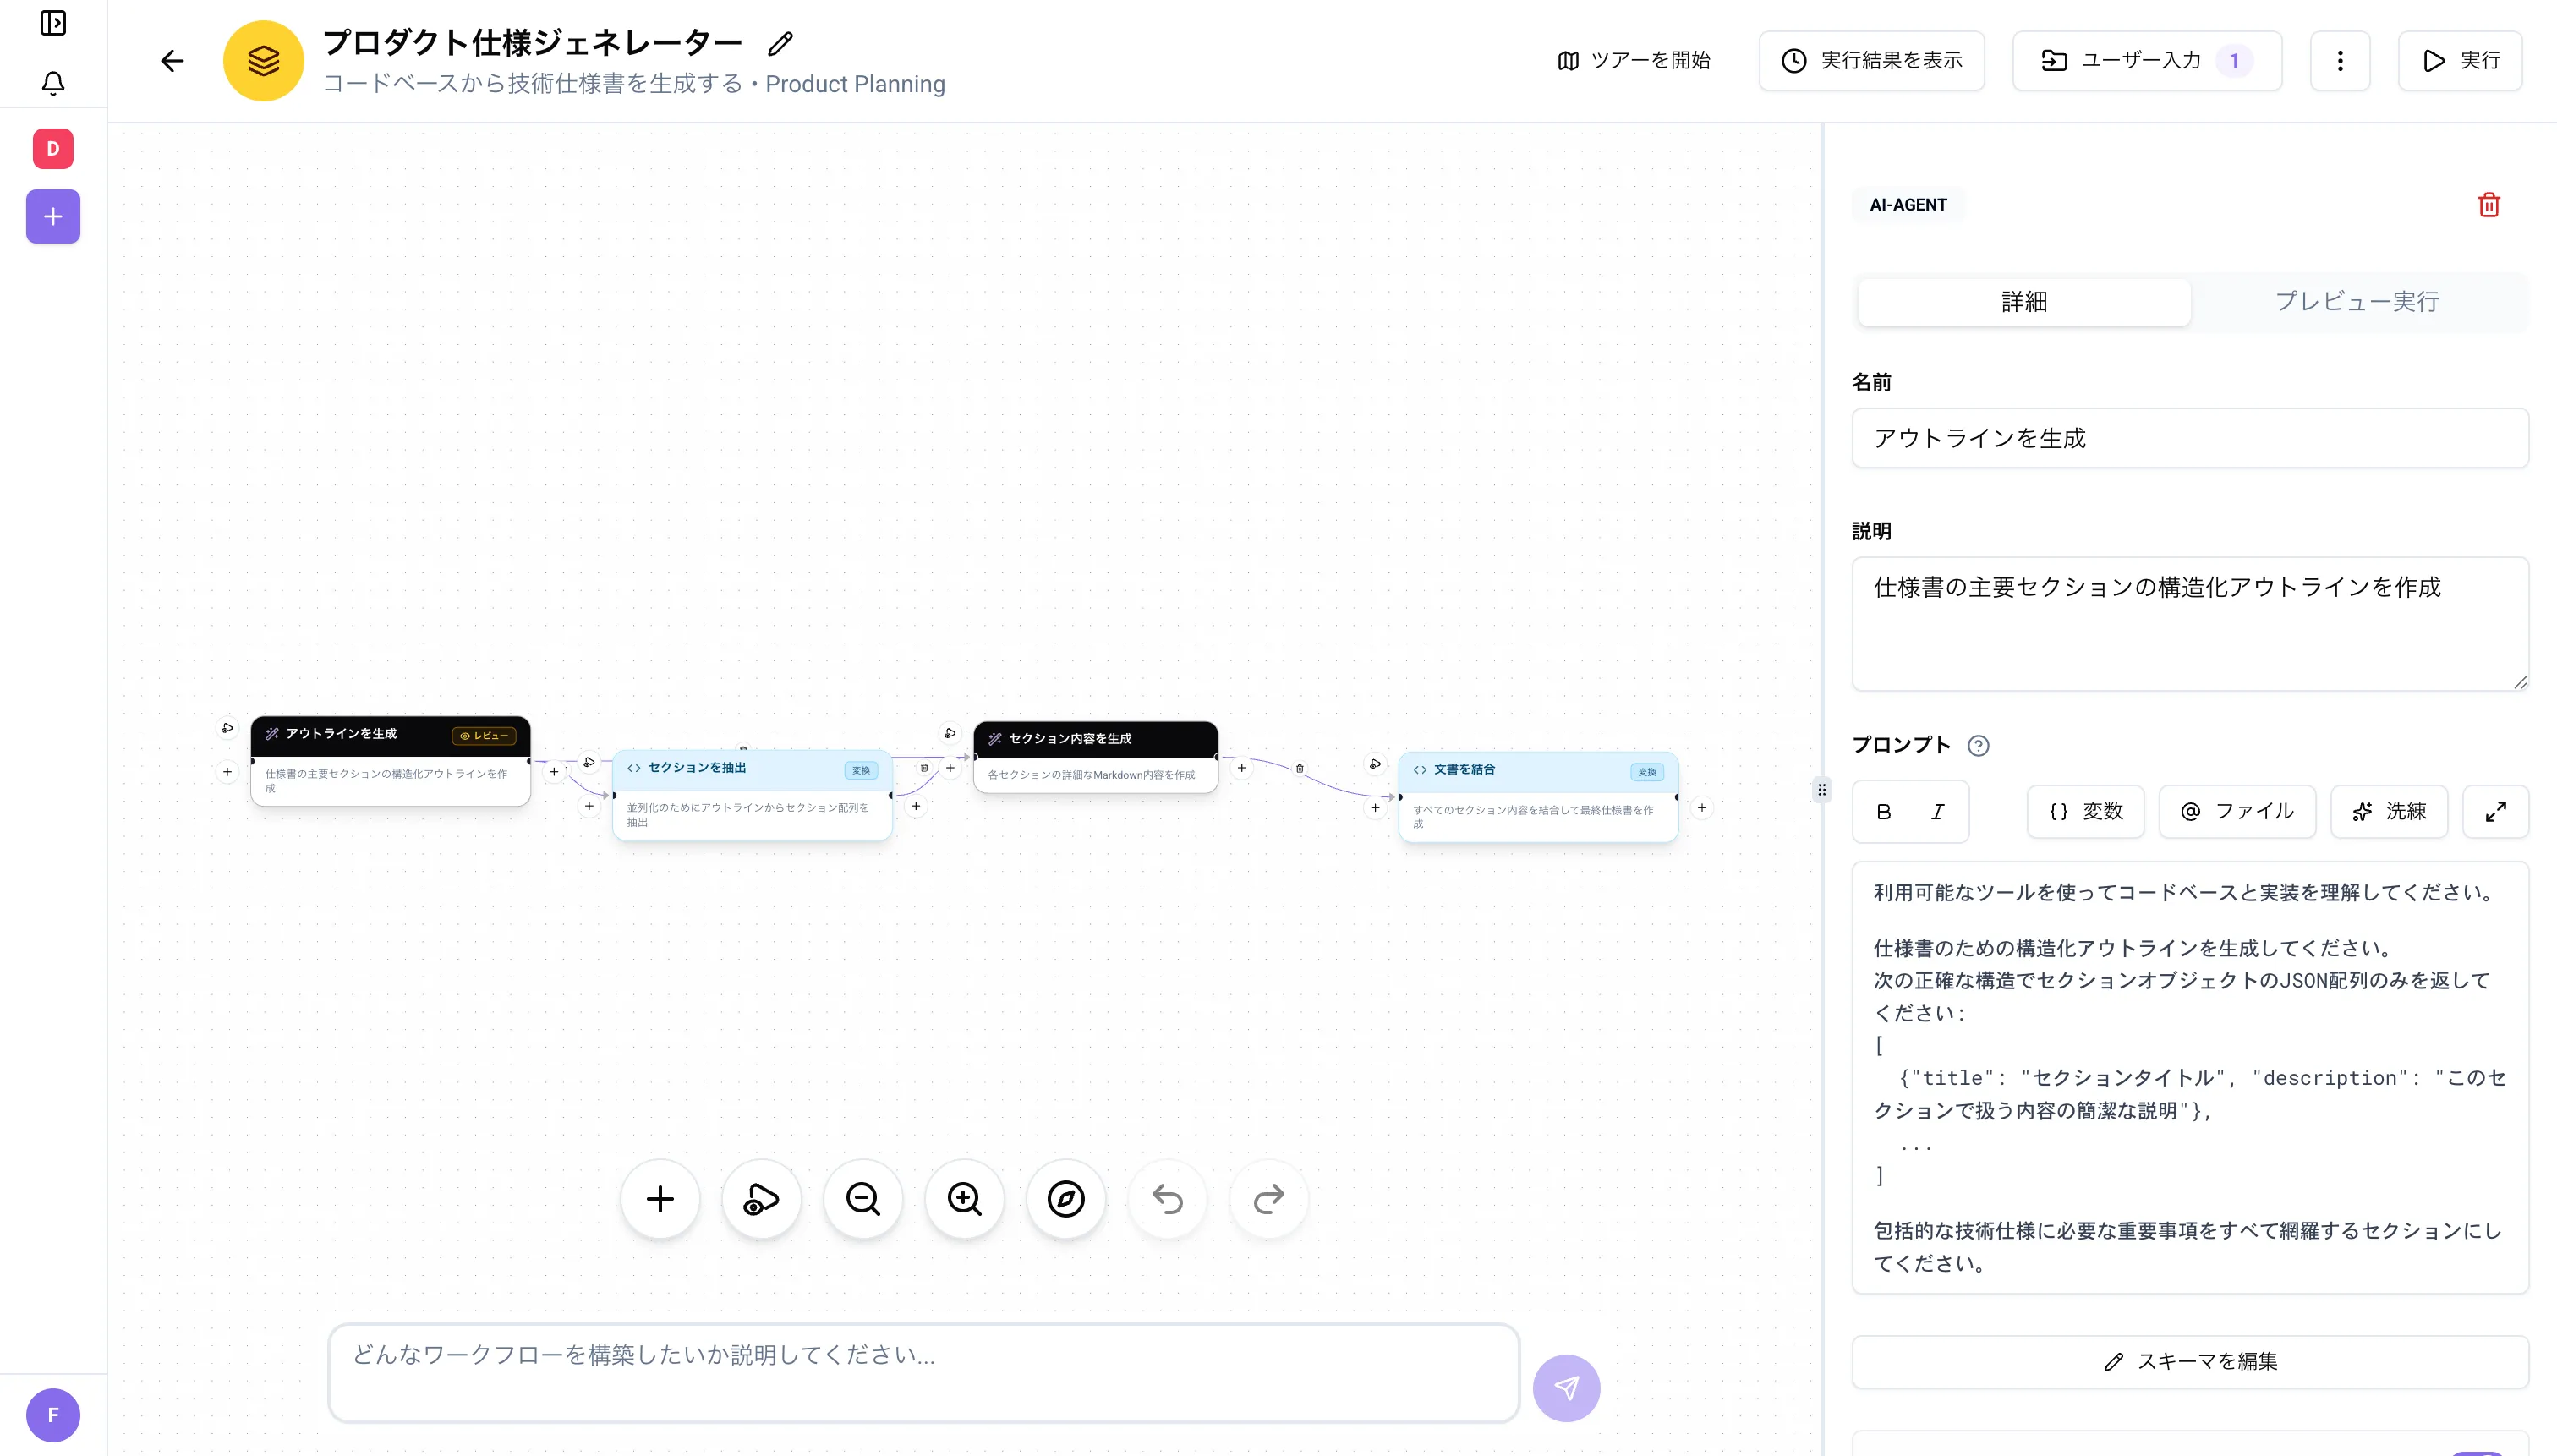Click the 名前 name input field
Screen dimensions: 2557x1456
pyautogui.click(x=2190, y=438)
